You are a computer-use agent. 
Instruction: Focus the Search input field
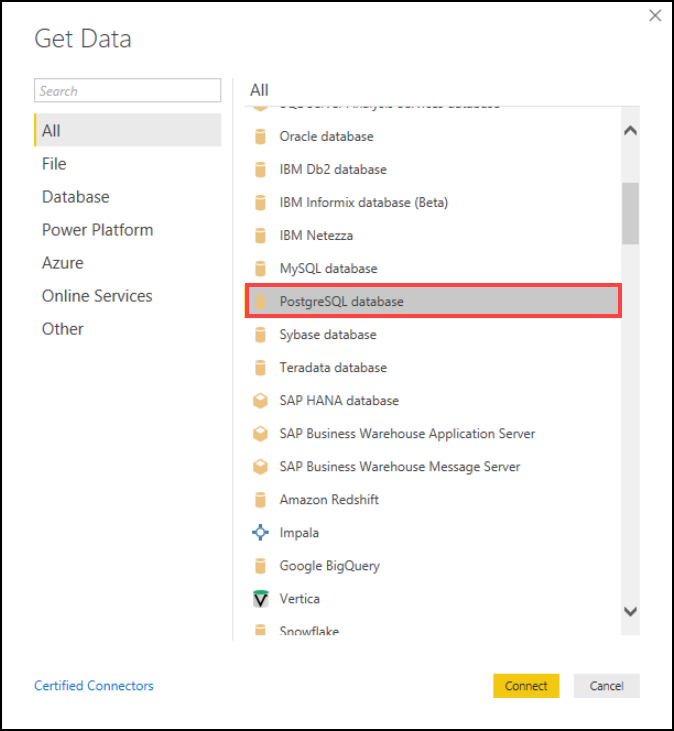(127, 91)
